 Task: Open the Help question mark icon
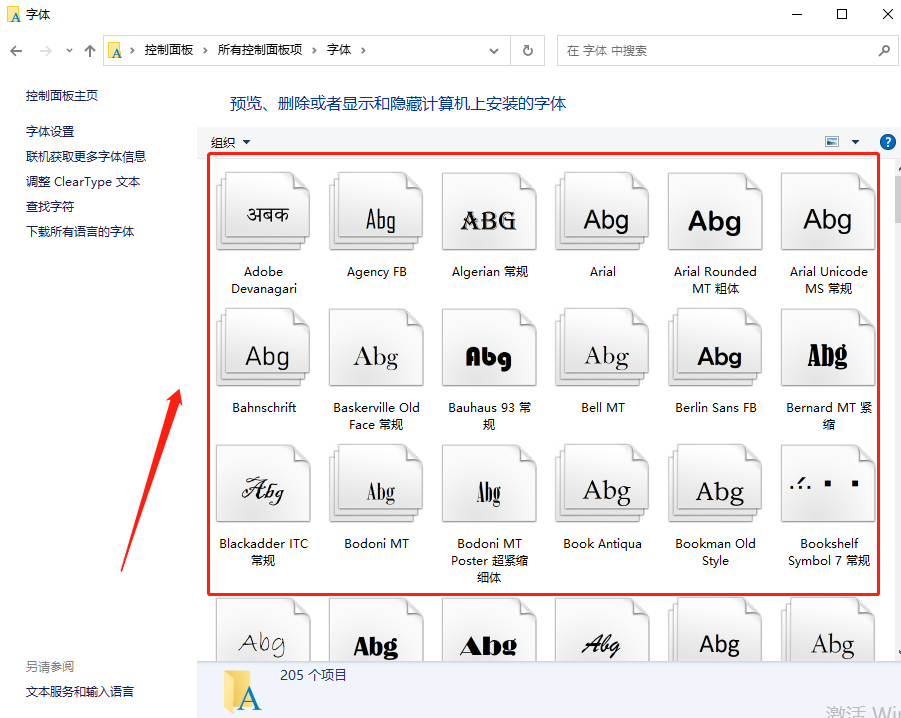[x=888, y=141]
